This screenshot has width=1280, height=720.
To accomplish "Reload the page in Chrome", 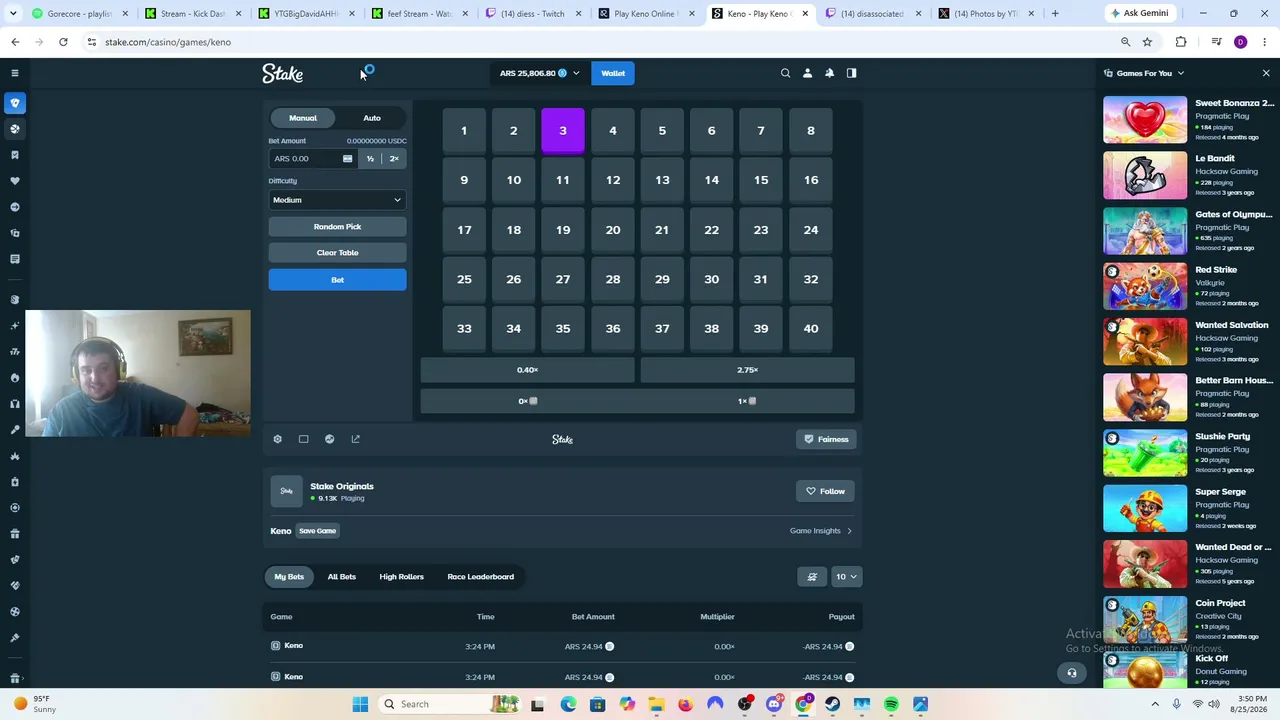I will [x=63, y=42].
